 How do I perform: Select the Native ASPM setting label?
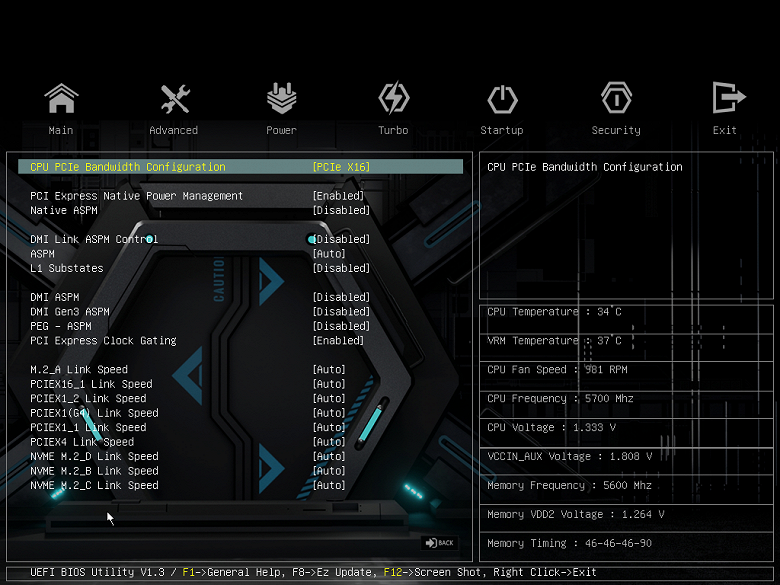point(64,210)
